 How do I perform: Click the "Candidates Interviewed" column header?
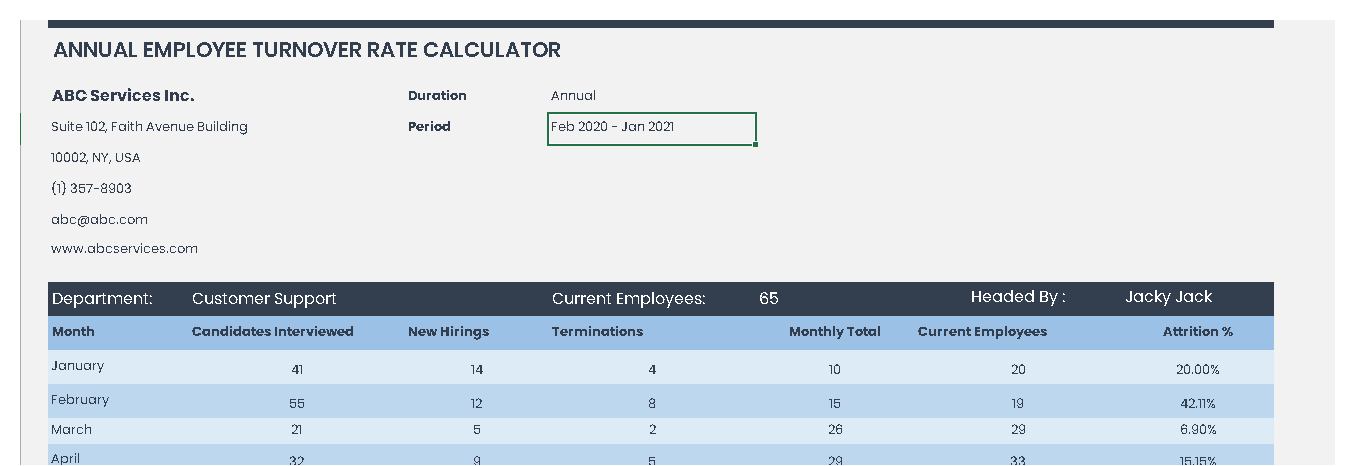[273, 332]
